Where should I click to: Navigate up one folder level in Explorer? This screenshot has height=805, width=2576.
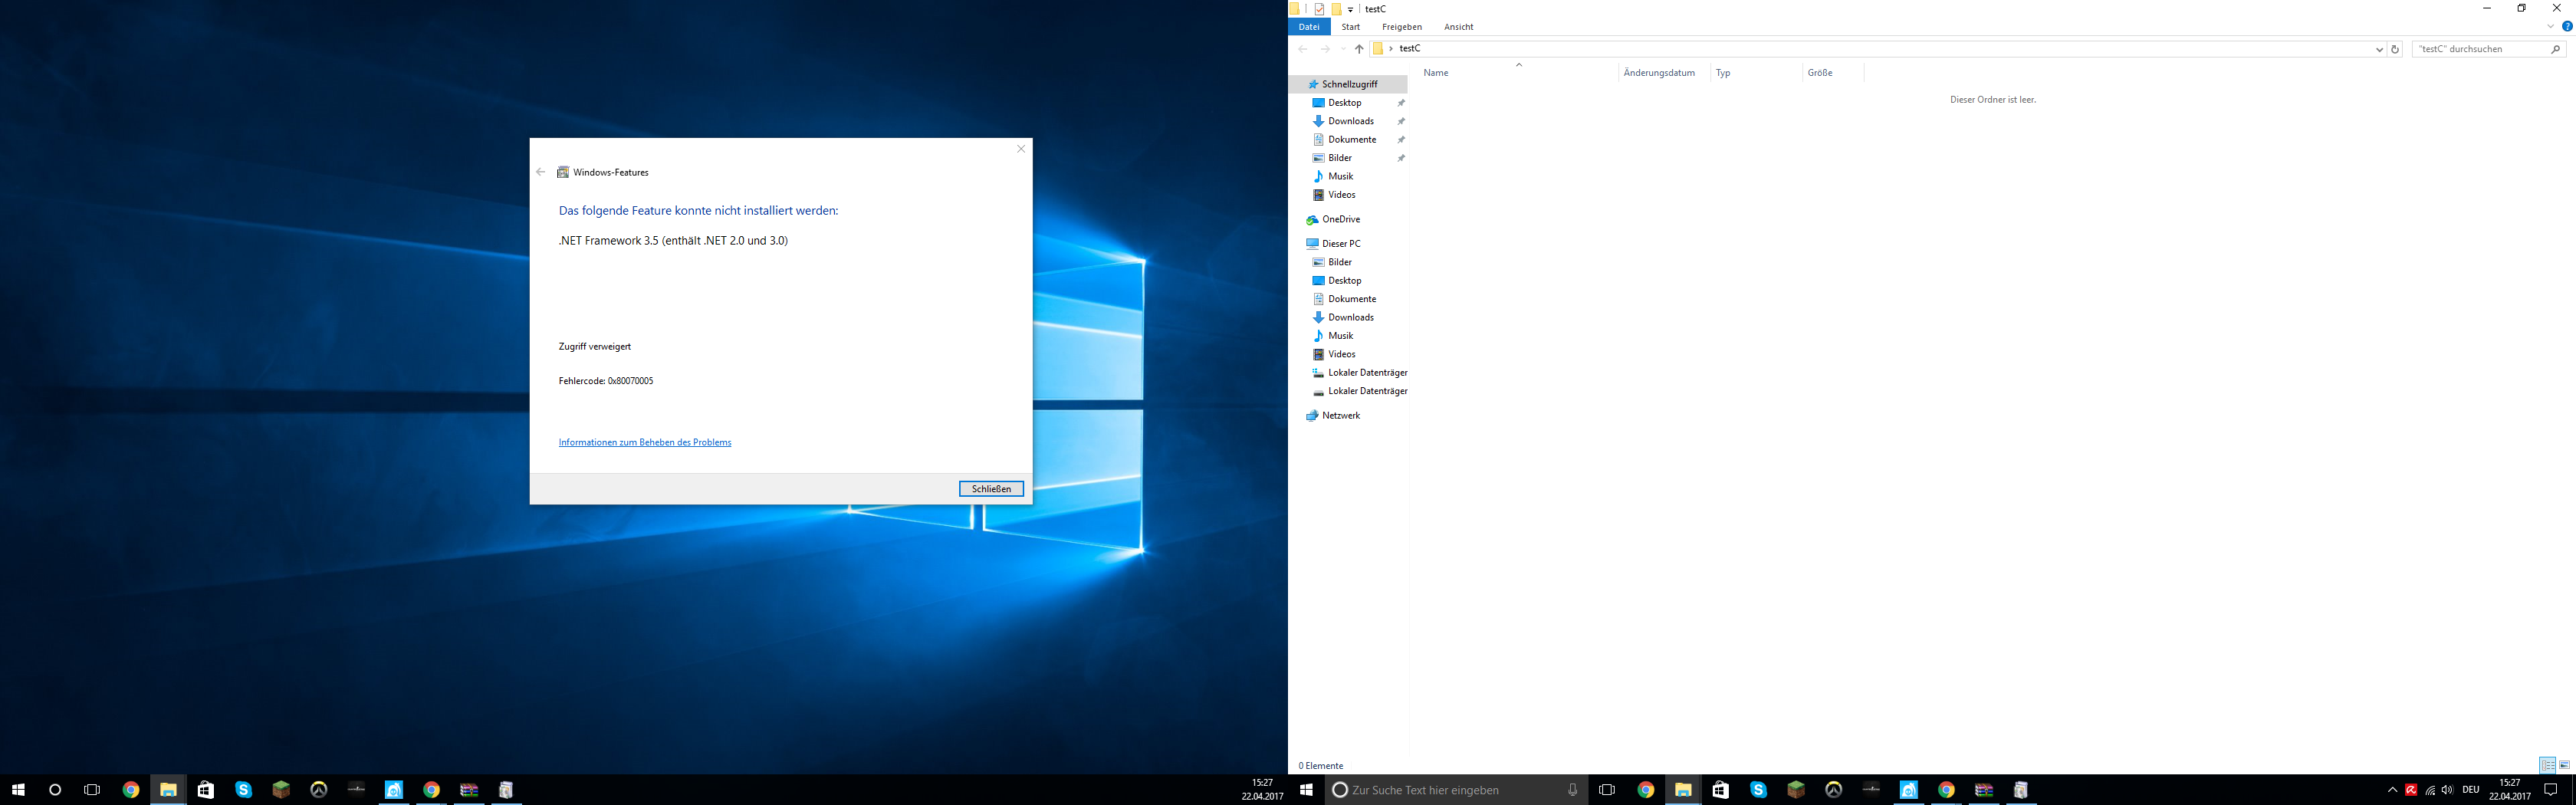tap(1359, 49)
